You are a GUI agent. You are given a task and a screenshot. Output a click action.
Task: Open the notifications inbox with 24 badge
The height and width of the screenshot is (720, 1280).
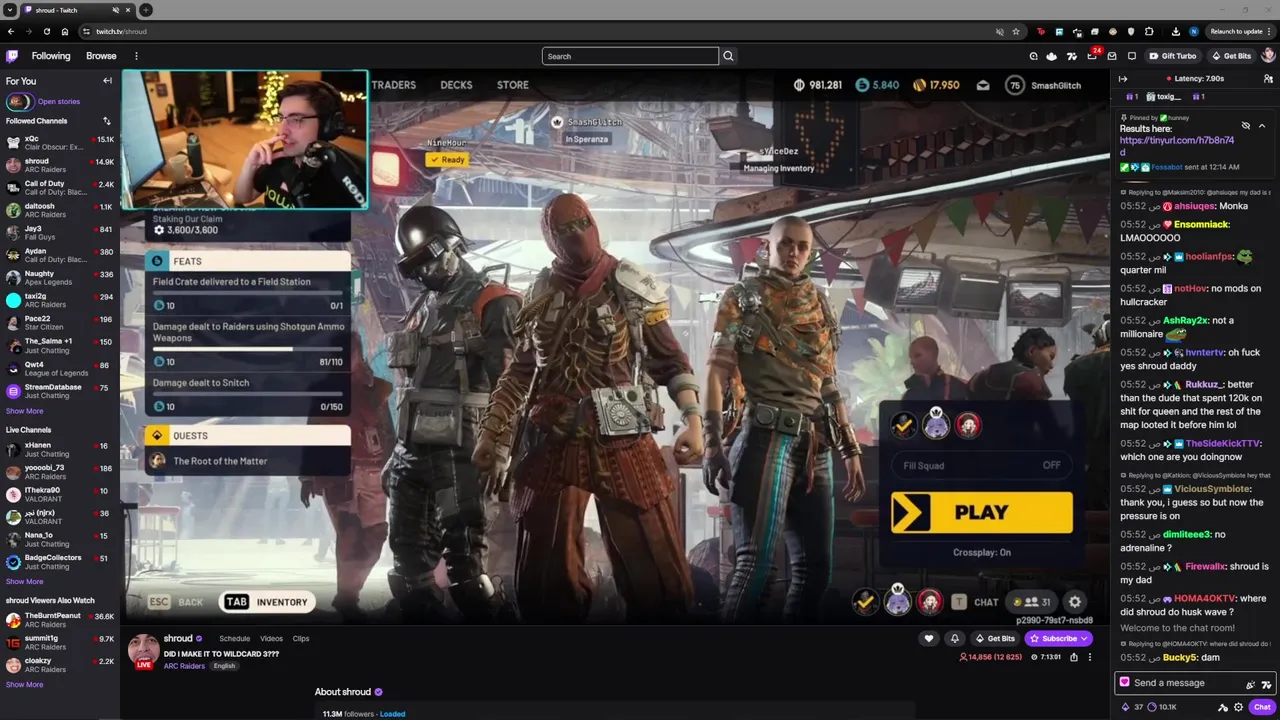[x=1092, y=56]
